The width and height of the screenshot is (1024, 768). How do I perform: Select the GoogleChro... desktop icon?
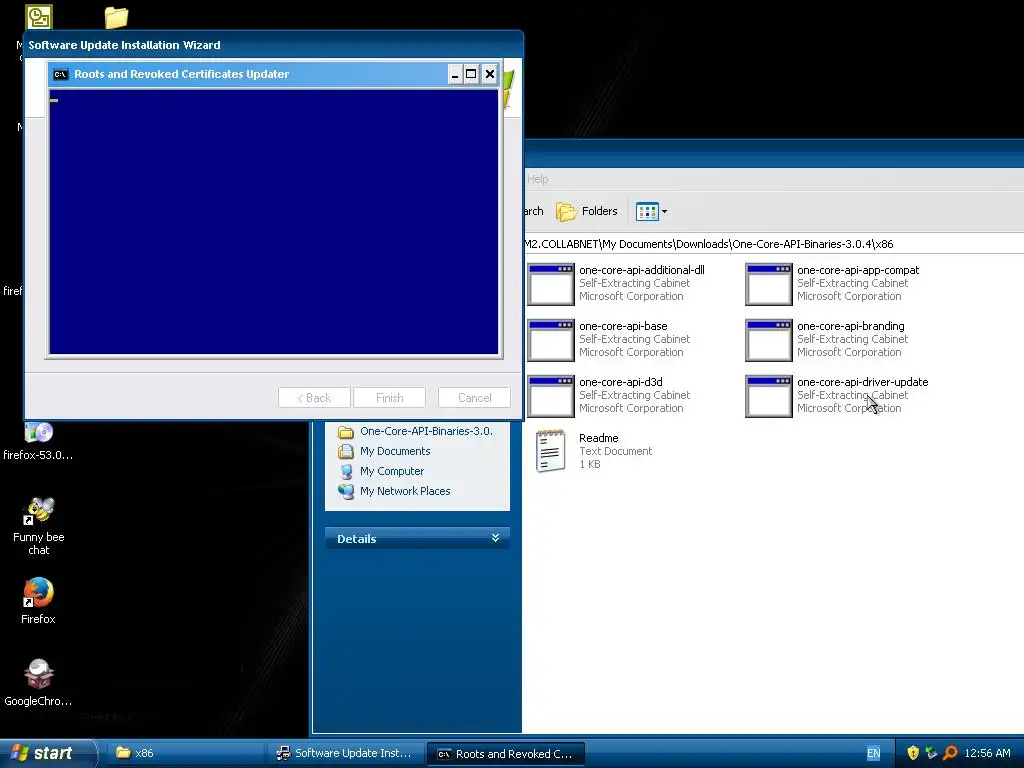[x=38, y=682]
